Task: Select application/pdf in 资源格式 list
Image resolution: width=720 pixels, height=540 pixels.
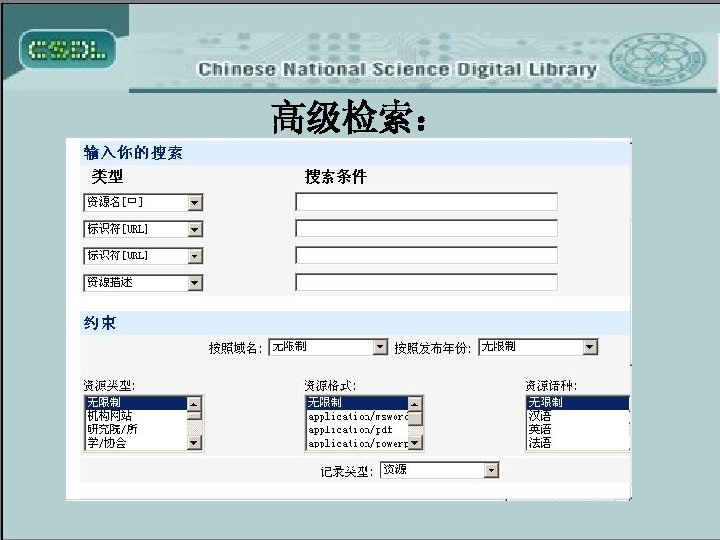Action: (357, 430)
